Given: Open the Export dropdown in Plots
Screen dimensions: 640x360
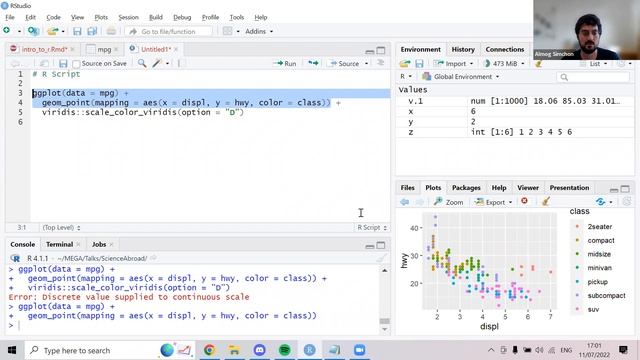Looking at the screenshot, I should point(493,202).
